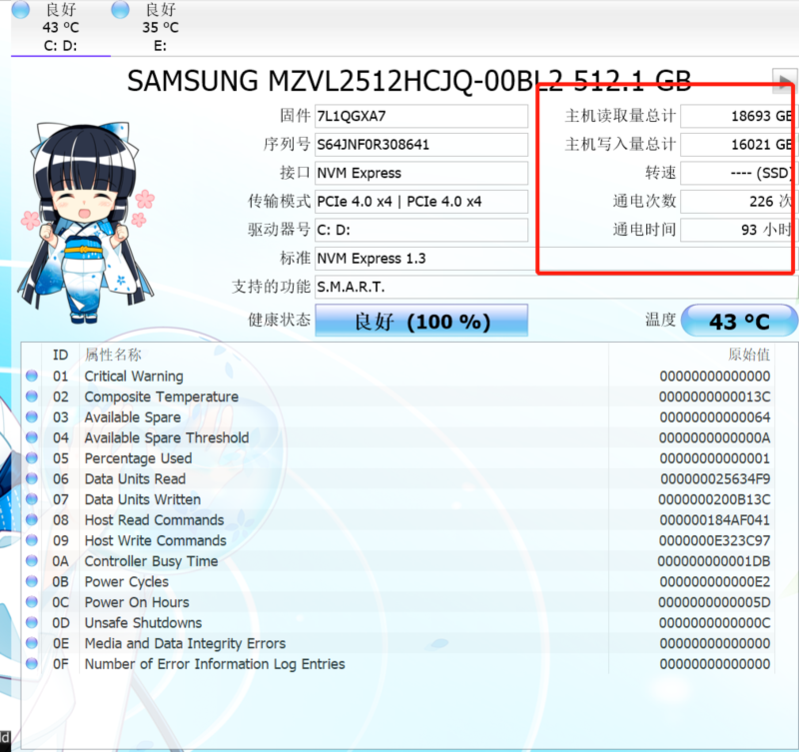Click the status orb for Unsafe Shutdowns
Screen dimensions: 799x752
pyautogui.click(x=32, y=623)
